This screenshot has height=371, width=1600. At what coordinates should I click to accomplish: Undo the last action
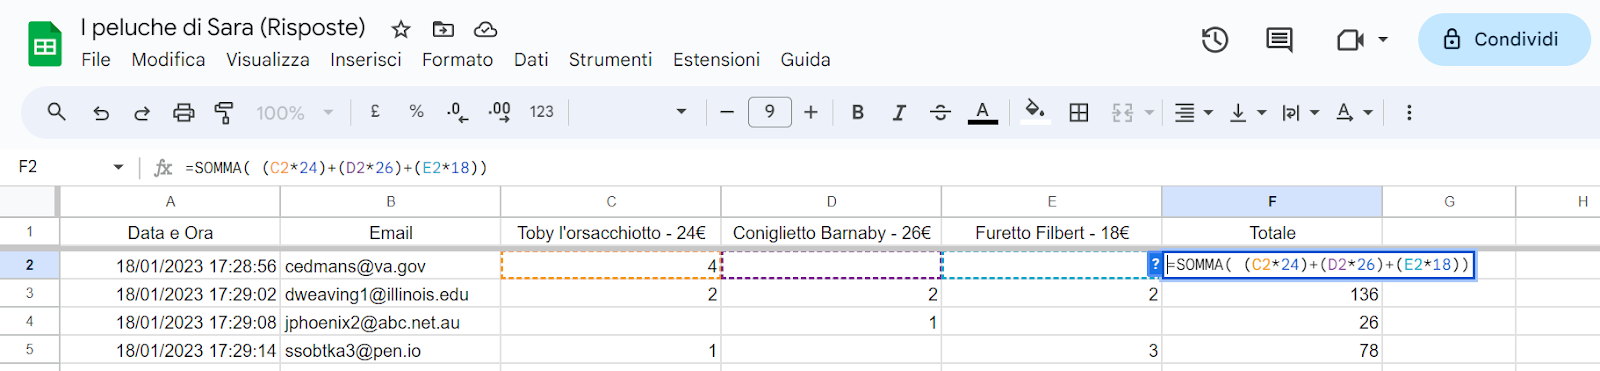pos(101,113)
